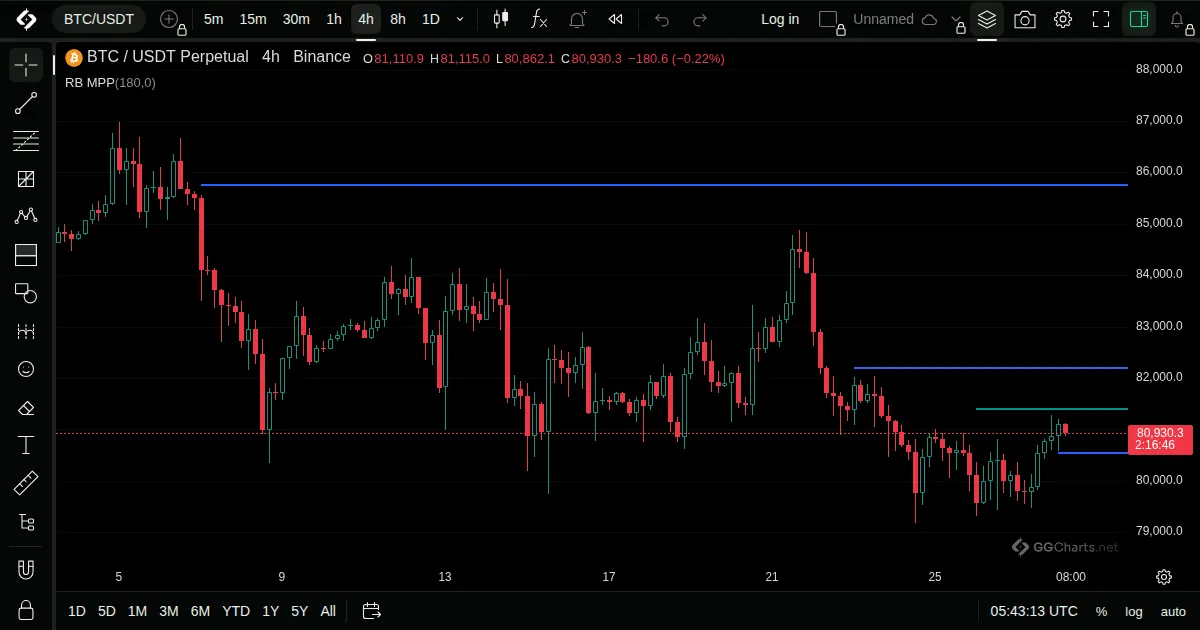Open the emoji sticker tool
The image size is (1200, 630).
pos(26,369)
